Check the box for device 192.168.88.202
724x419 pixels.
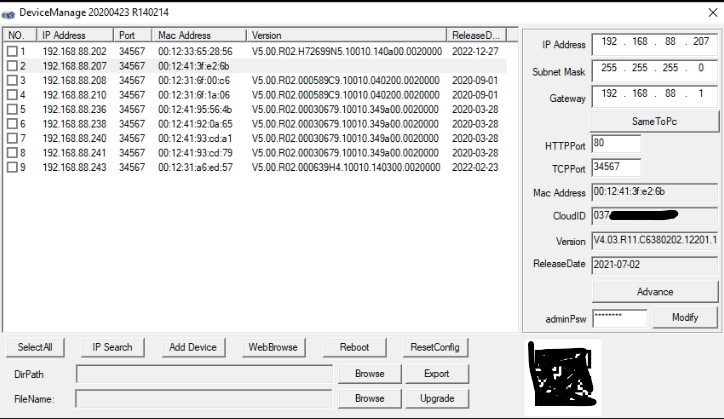click(x=12, y=51)
